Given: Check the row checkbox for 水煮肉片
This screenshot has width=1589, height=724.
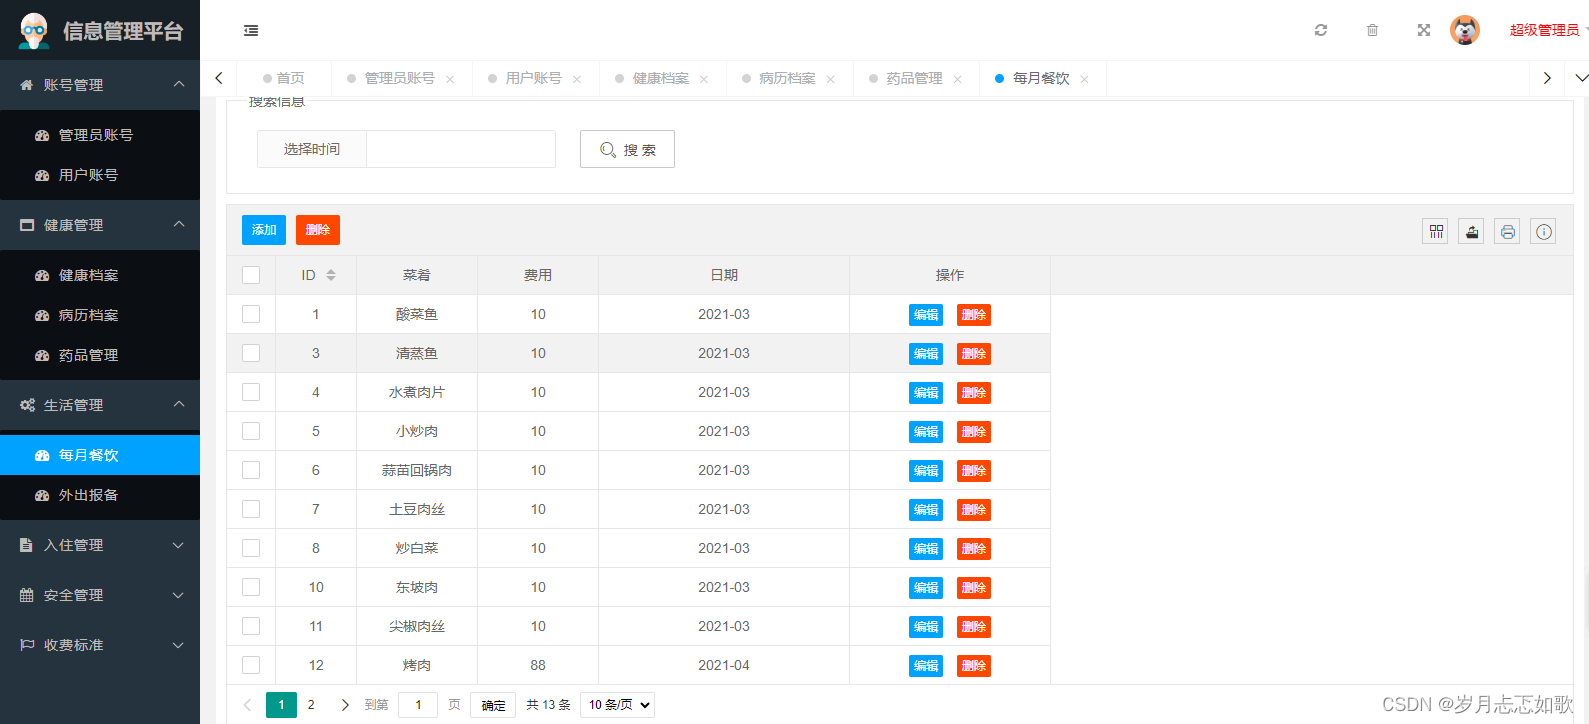Looking at the screenshot, I should [x=251, y=392].
